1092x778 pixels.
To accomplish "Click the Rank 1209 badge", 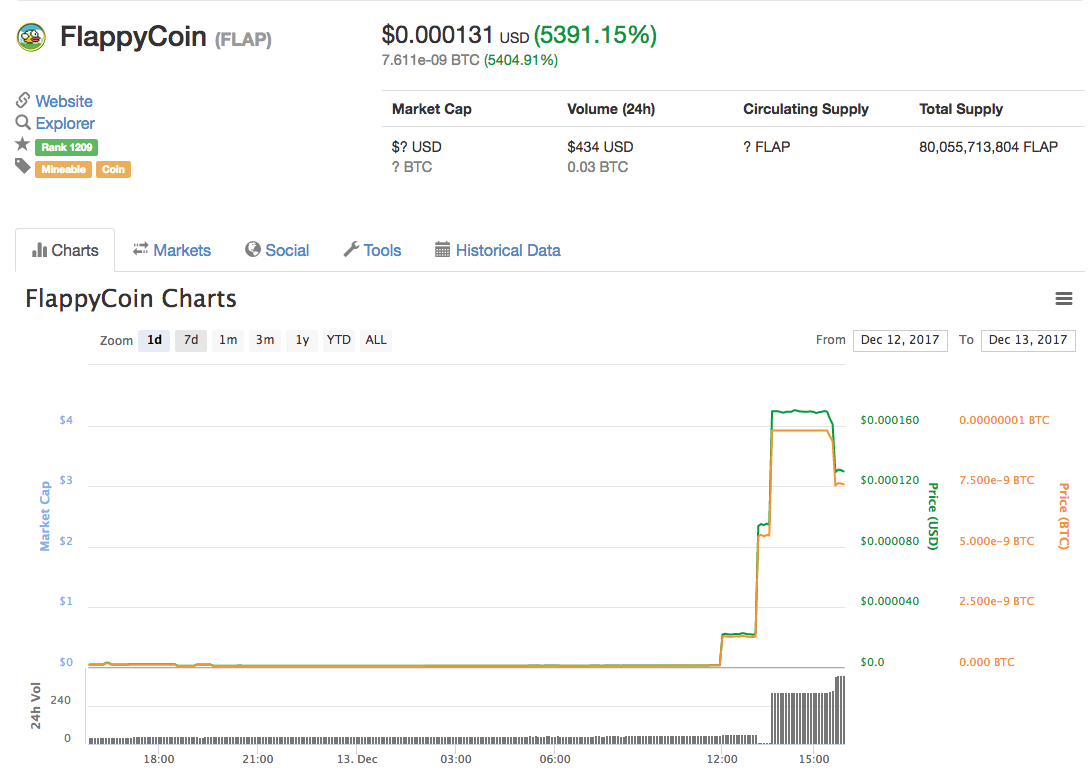I will click(67, 147).
